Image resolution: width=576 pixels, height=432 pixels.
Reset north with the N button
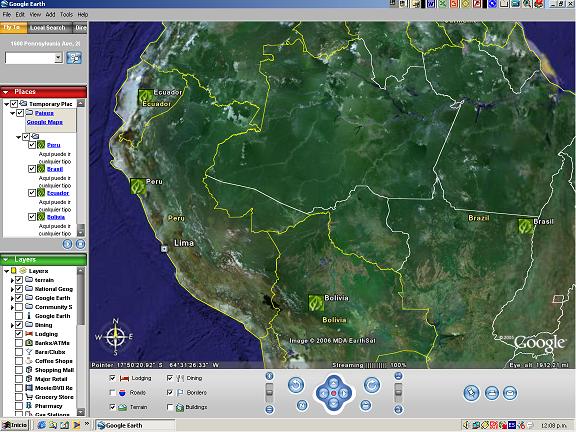302,405
